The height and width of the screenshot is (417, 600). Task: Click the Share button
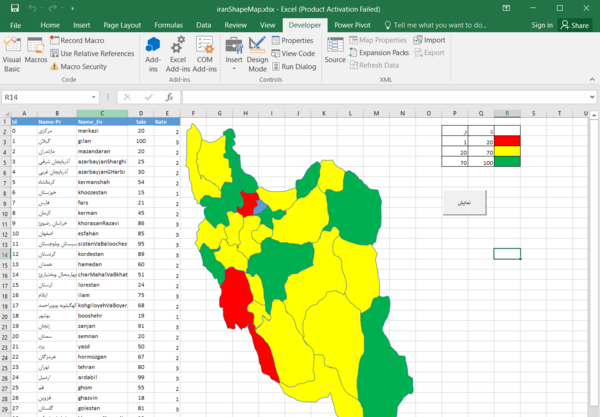pyautogui.click(x=575, y=25)
